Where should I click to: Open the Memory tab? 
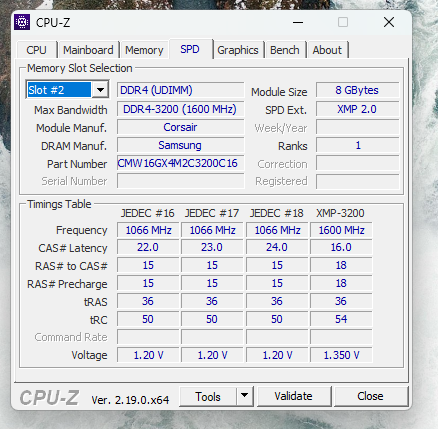[x=144, y=50]
